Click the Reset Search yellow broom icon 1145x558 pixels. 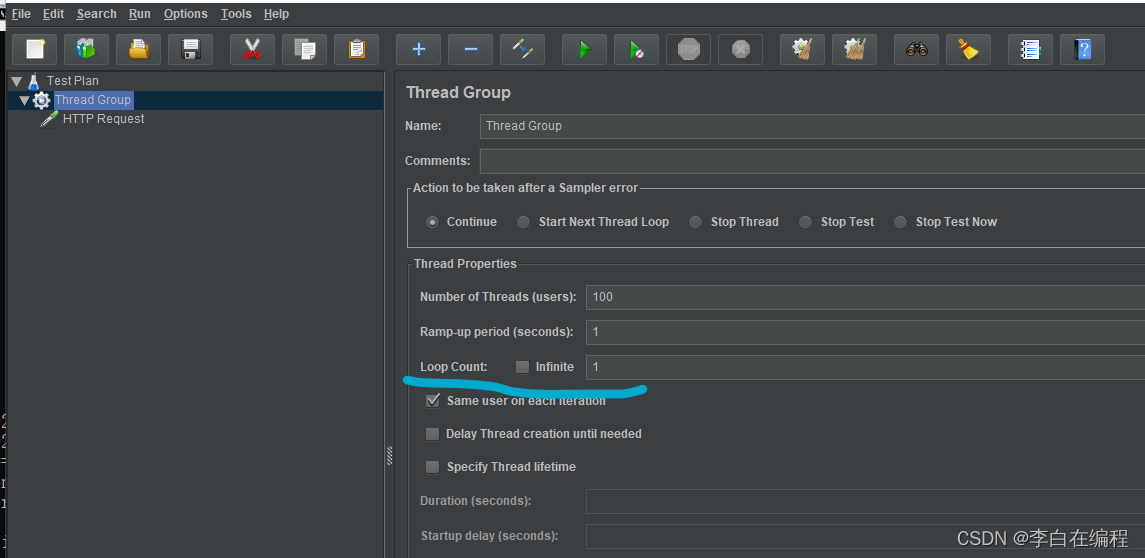(968, 50)
